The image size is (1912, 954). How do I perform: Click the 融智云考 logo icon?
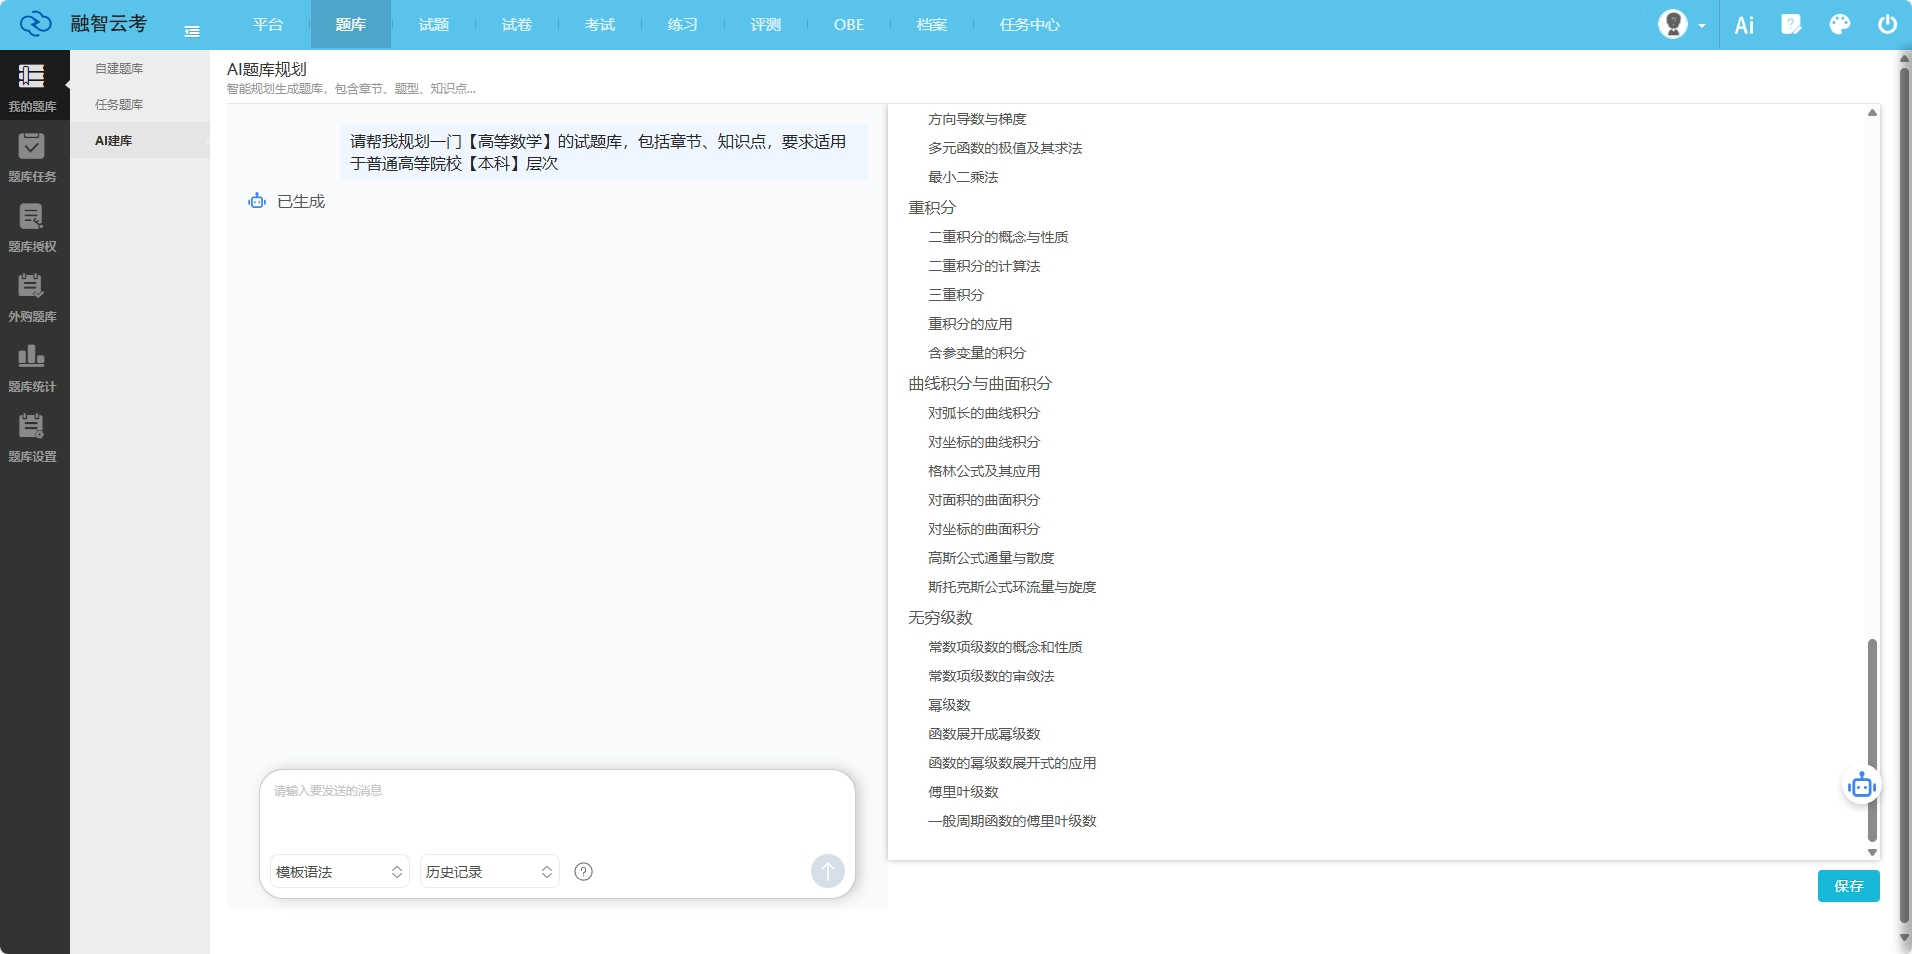(x=36, y=23)
